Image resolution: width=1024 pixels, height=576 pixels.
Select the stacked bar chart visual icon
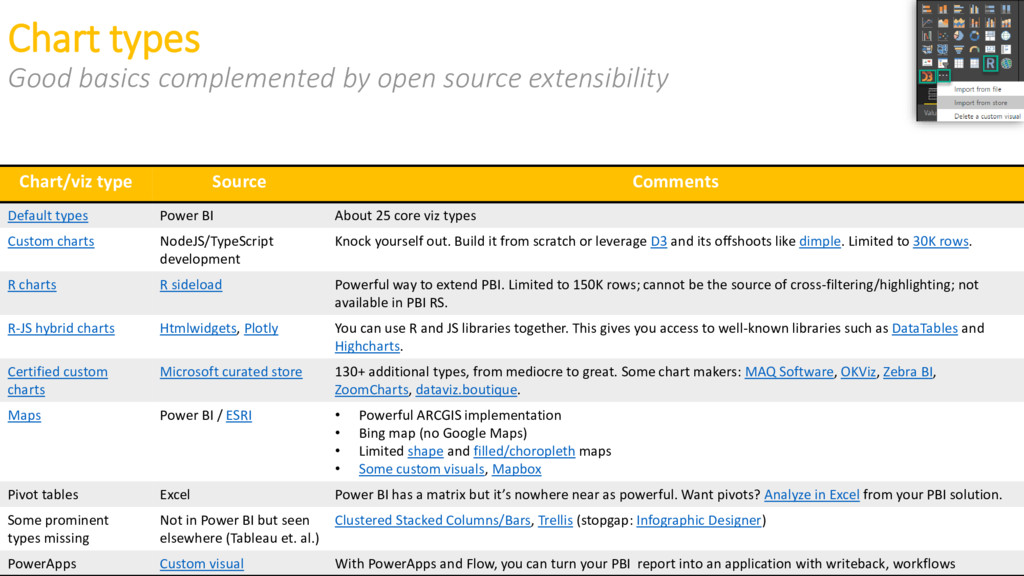pyautogui.click(x=927, y=9)
